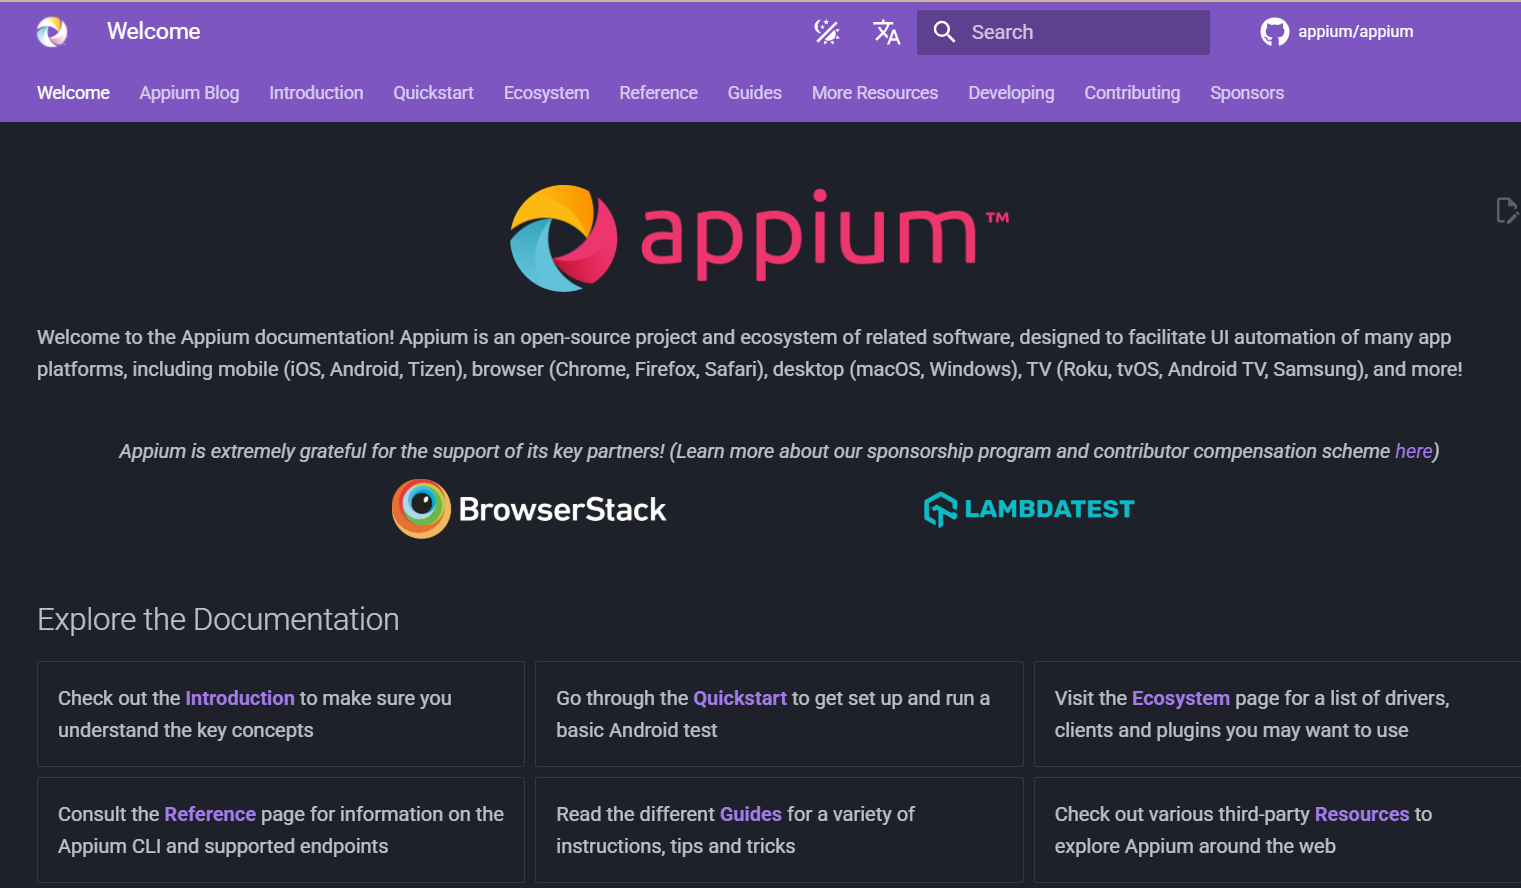Screen dimensions: 1521x888
Task: Toggle the dark mode theme switch
Action: pos(826,31)
